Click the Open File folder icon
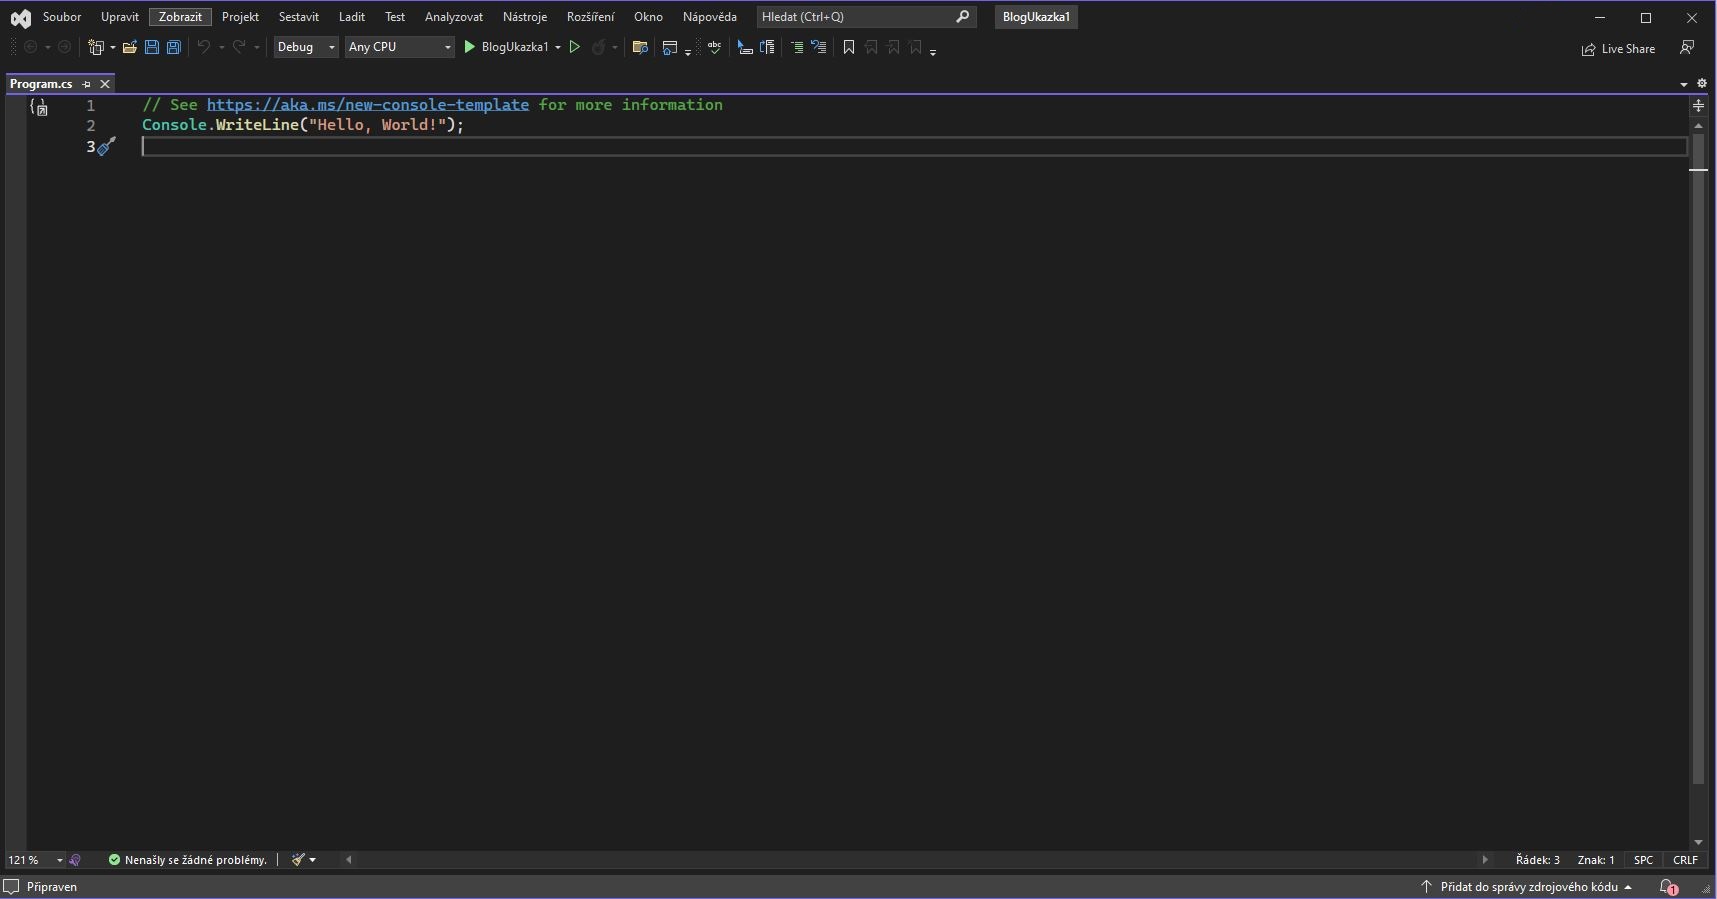Viewport: 1717px width, 899px height. coord(130,47)
